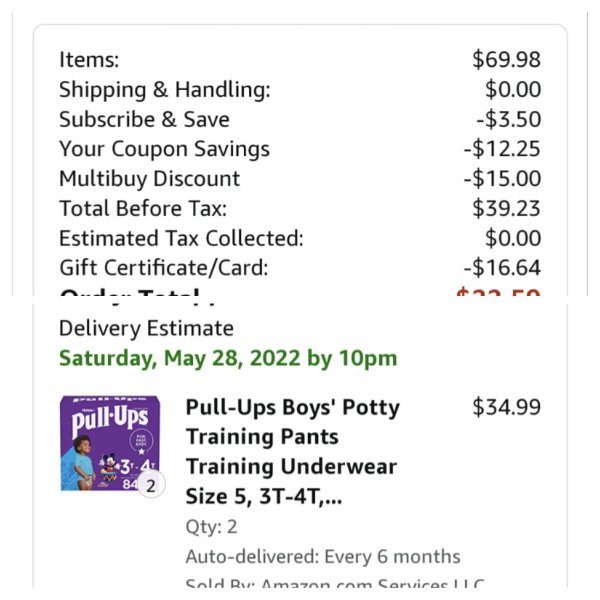Open Pull-Ups Boys' Potty Training Pants title
Screen dimensions: 600x600
click(x=292, y=452)
